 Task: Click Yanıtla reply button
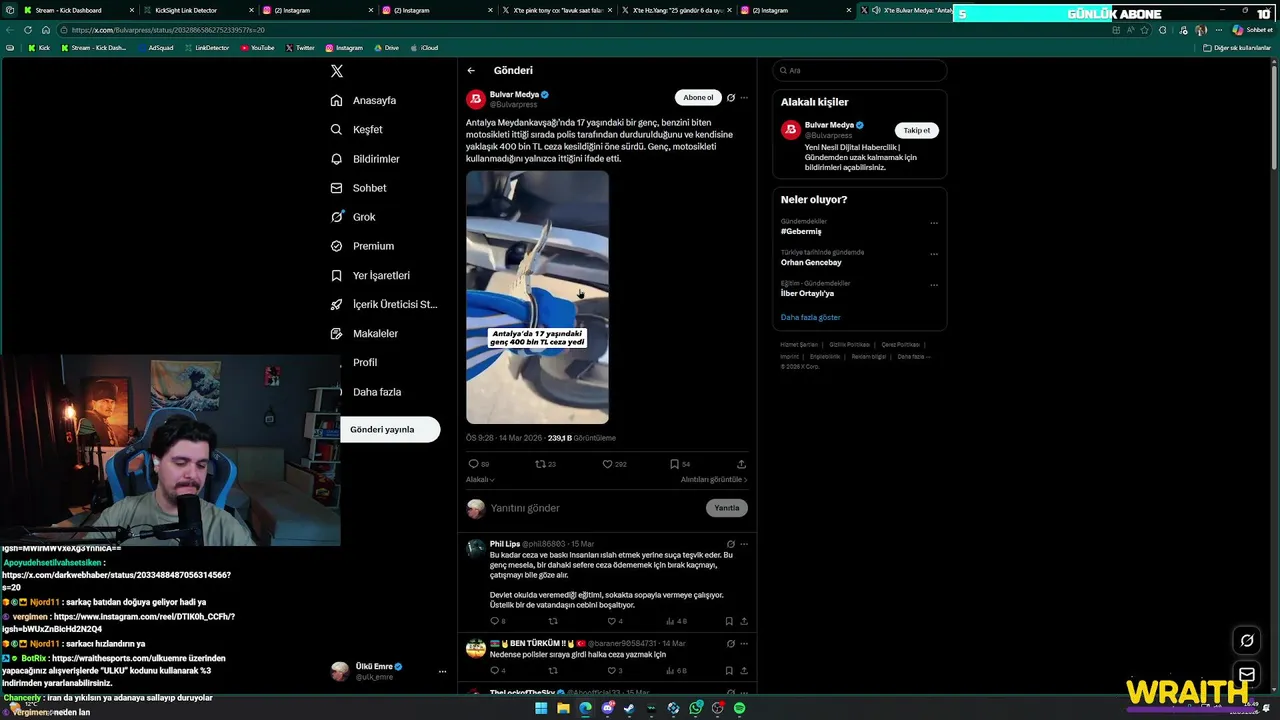727,508
